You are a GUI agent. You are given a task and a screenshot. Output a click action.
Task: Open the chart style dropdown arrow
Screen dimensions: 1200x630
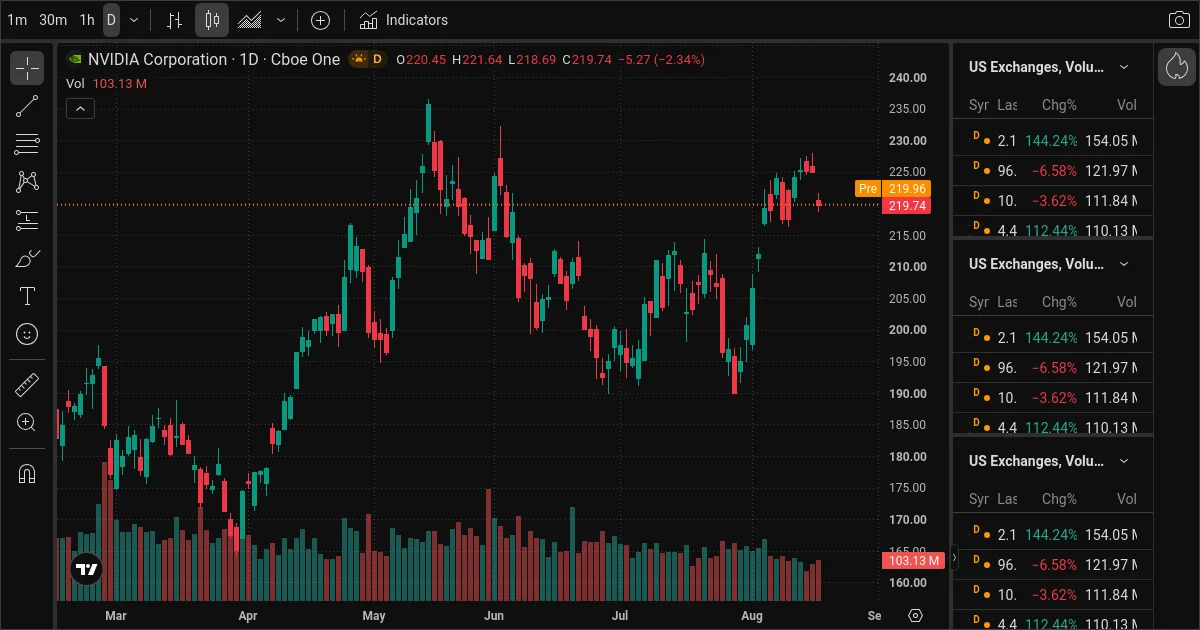281,20
